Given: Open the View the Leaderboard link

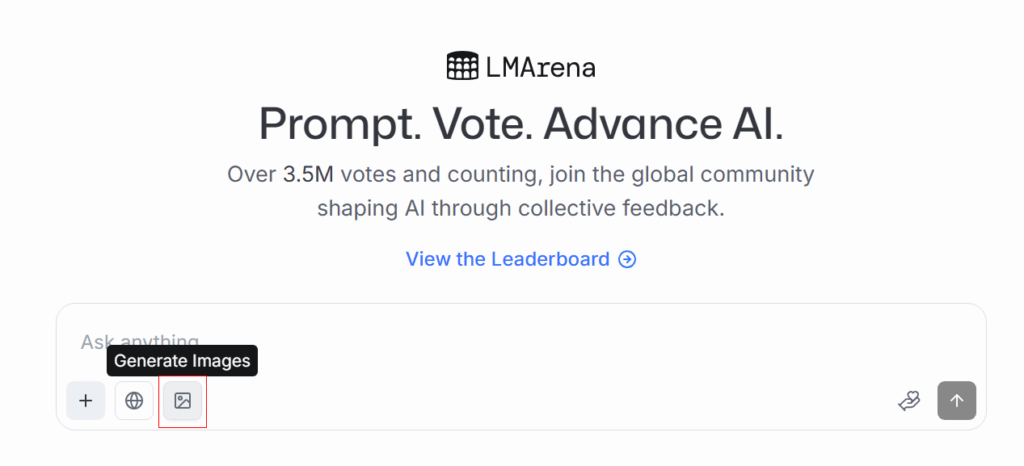Looking at the screenshot, I should click(x=521, y=259).
